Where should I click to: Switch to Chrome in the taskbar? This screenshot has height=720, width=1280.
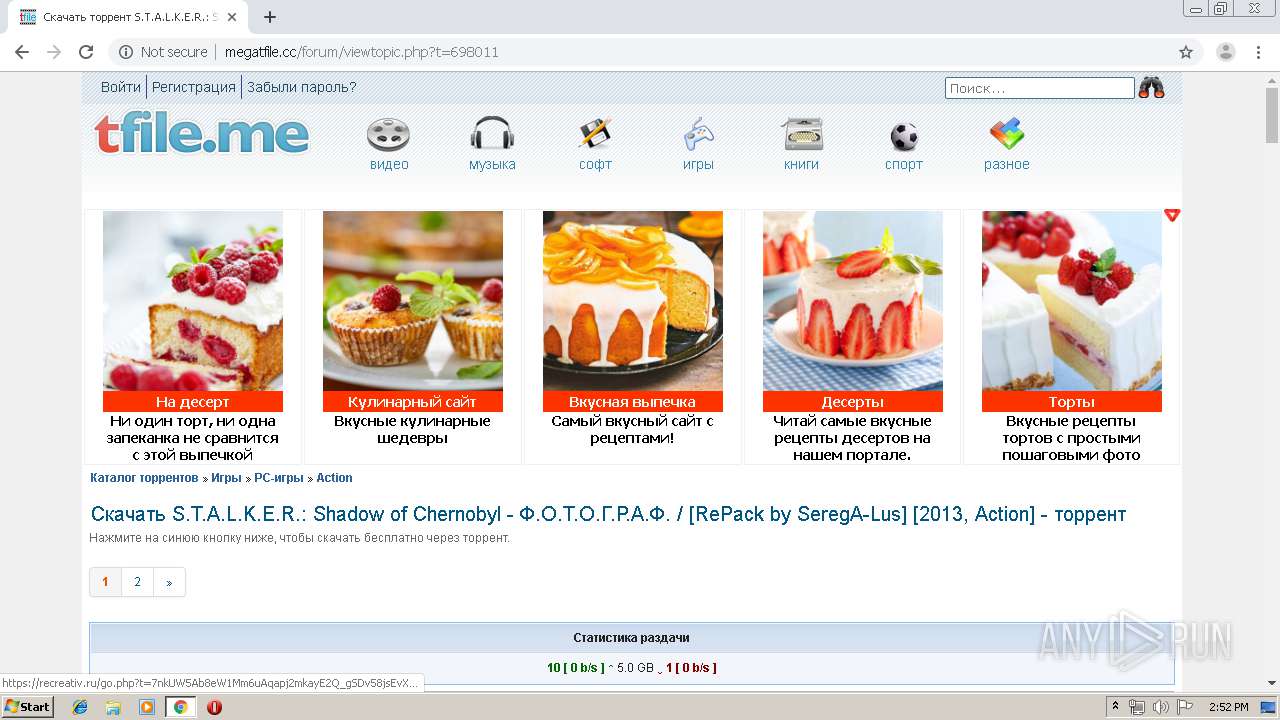[180, 707]
